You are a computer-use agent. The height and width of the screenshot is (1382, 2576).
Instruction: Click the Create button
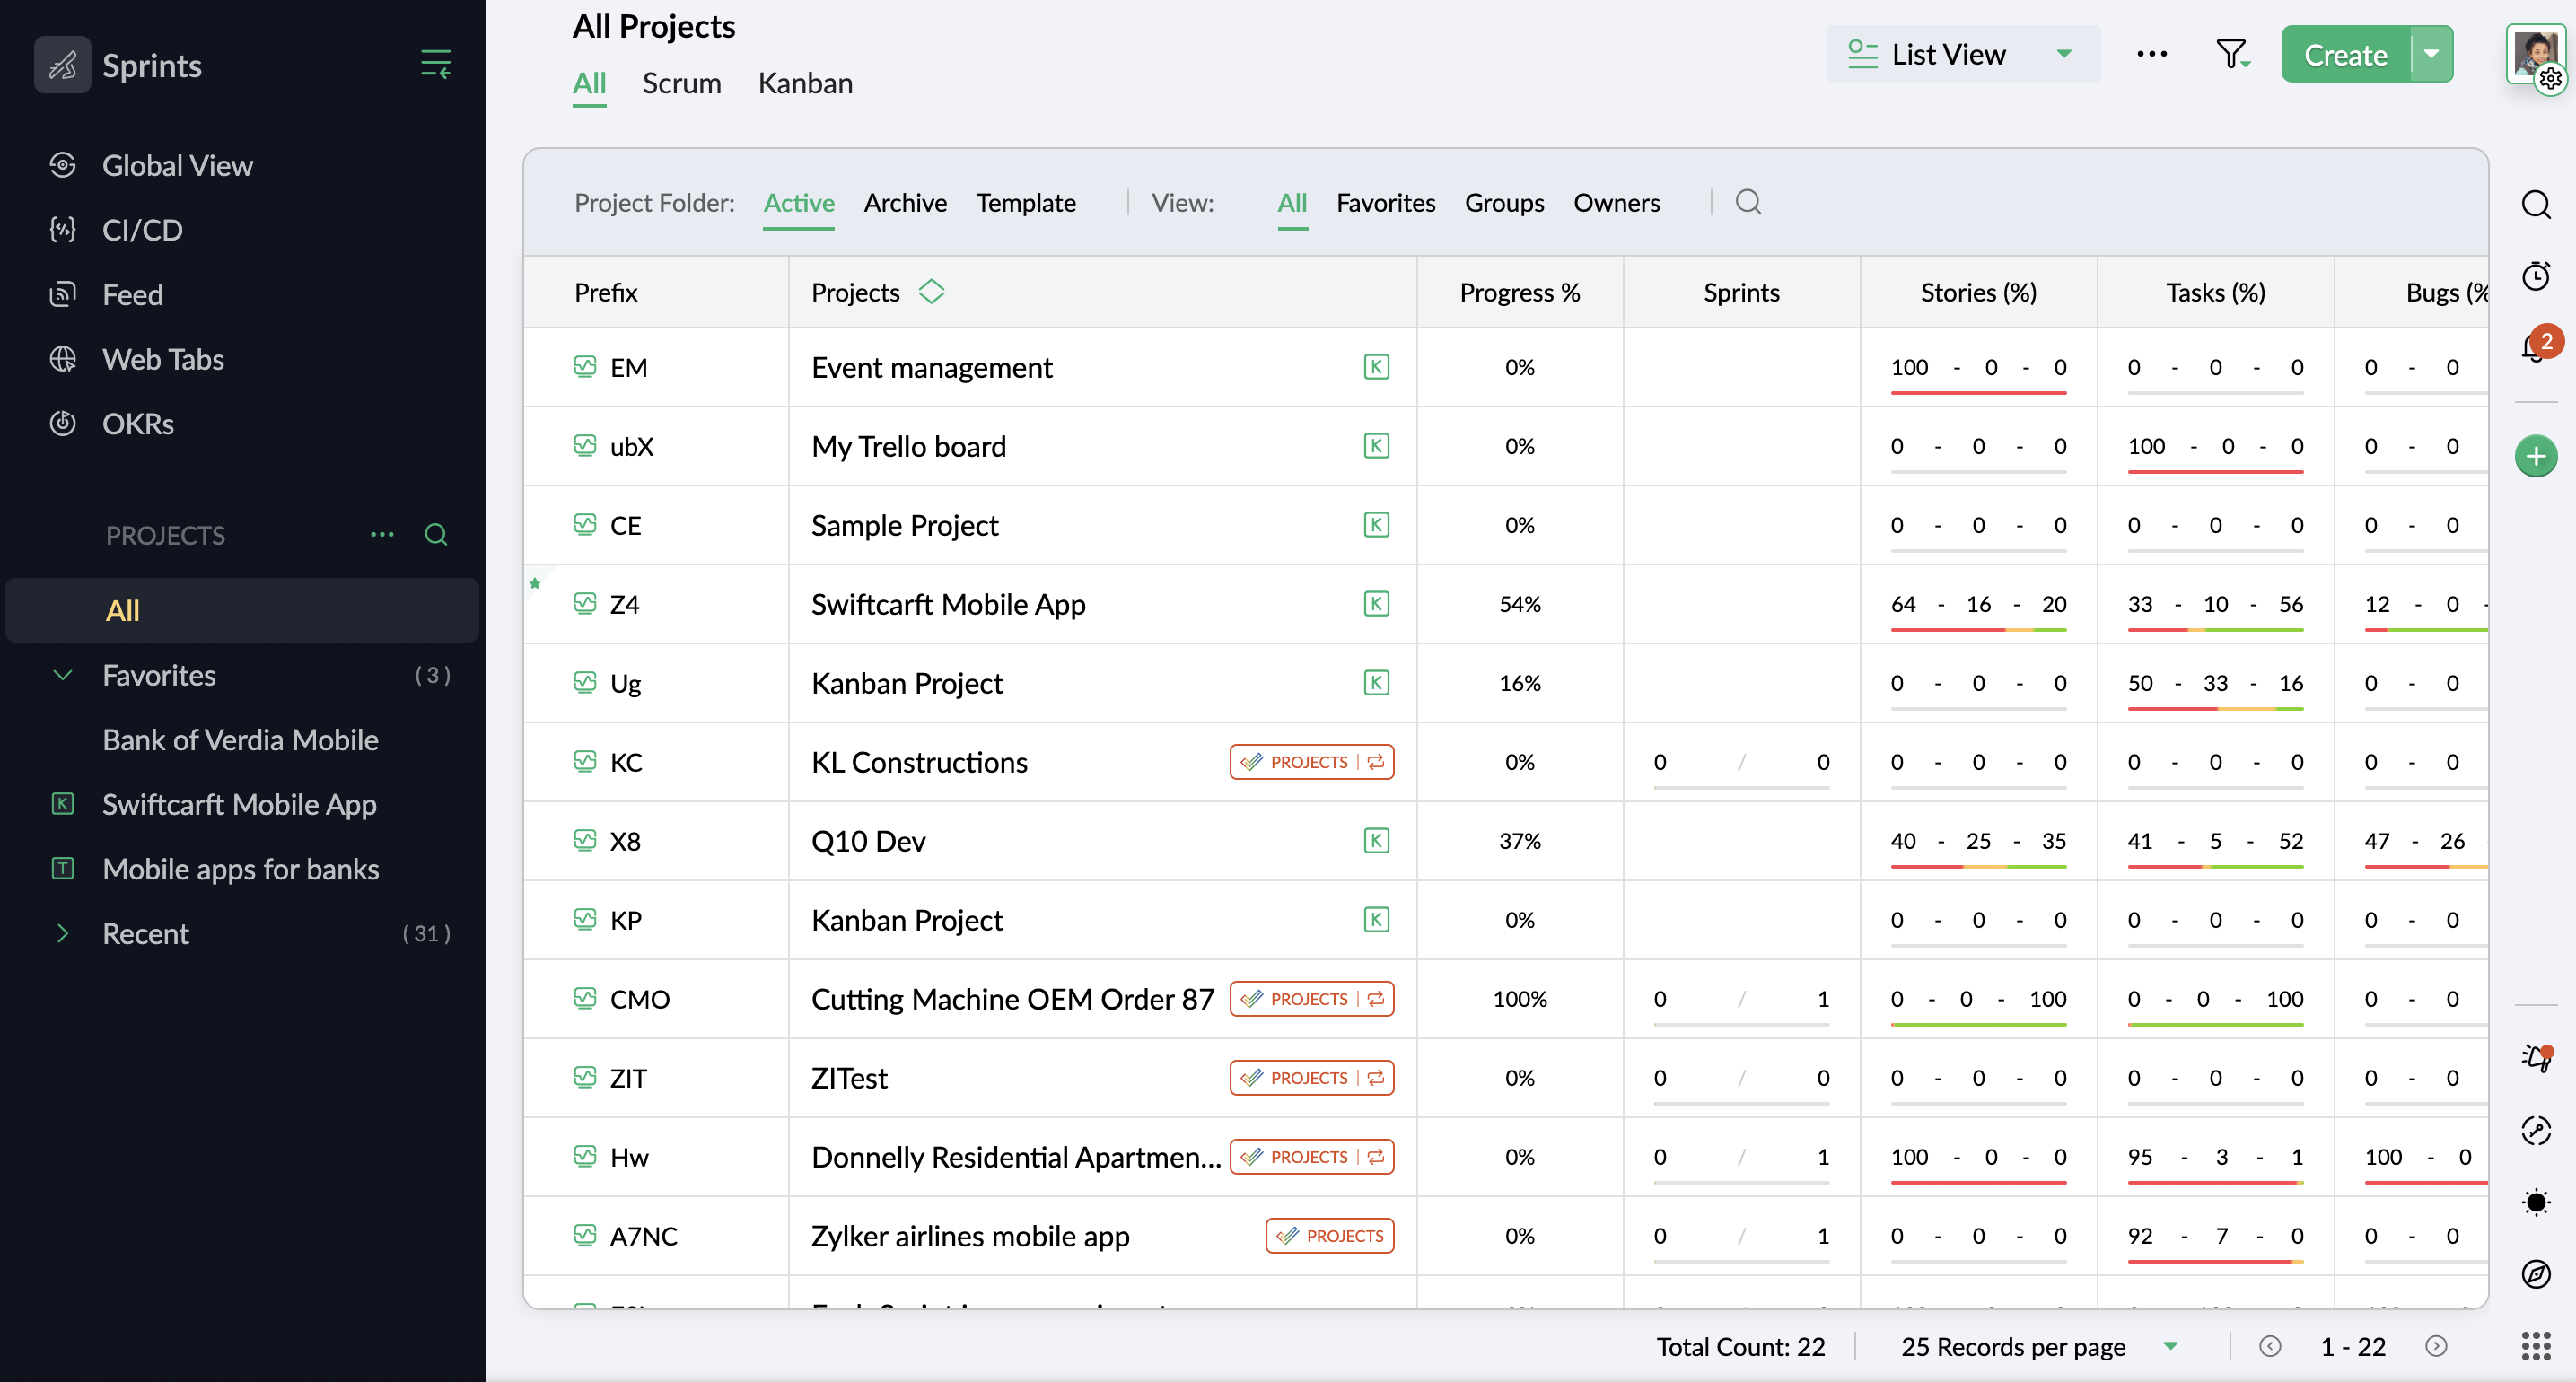tap(2345, 54)
